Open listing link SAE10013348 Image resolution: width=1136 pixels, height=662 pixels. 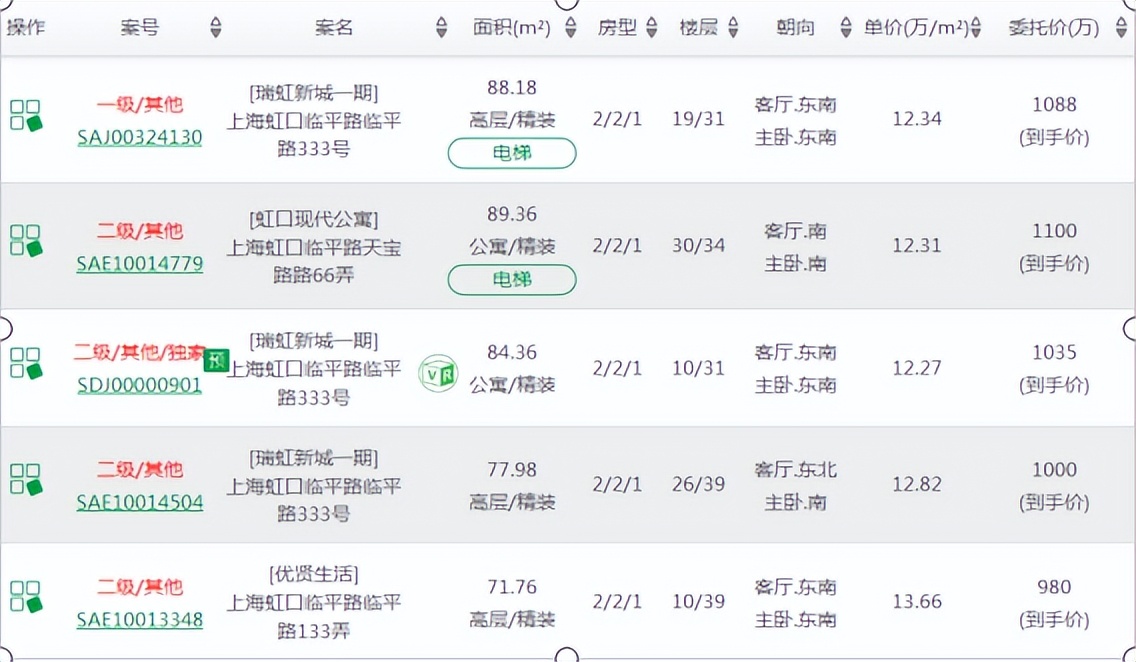pos(140,622)
